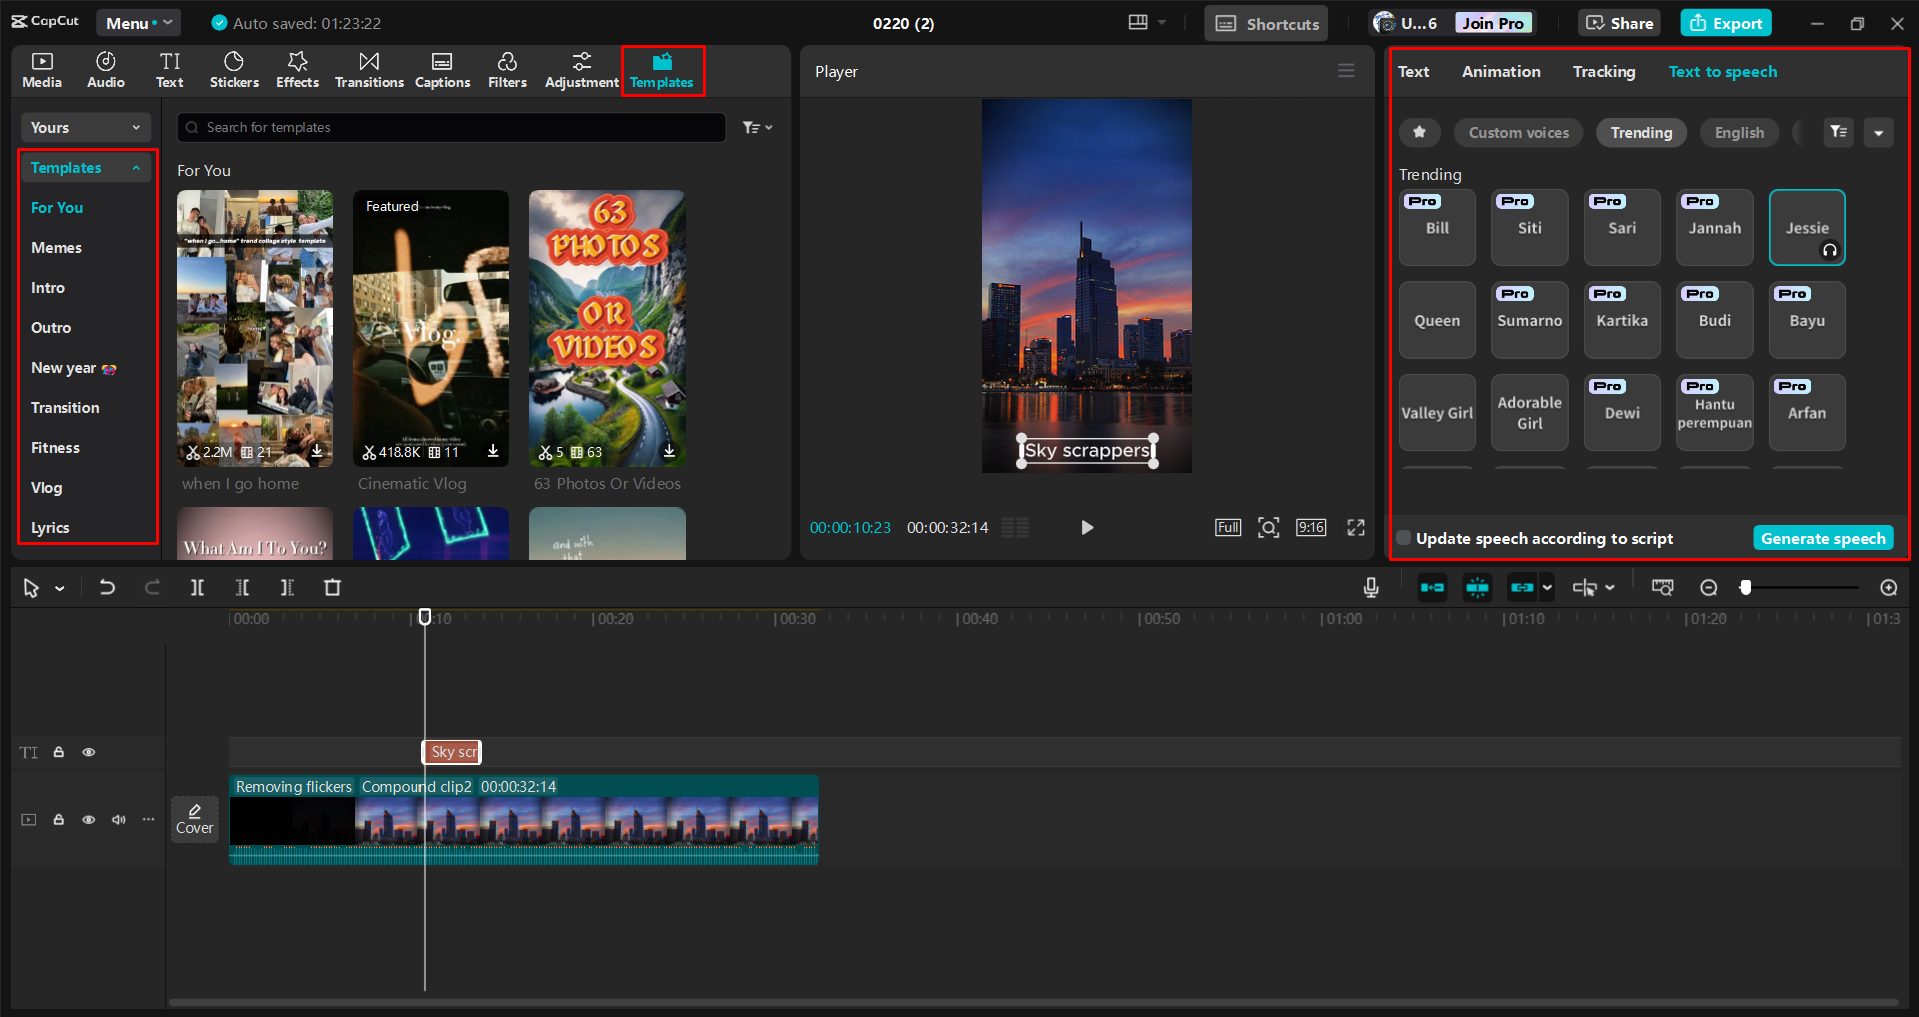
Task: Click the Undo icon above the timeline
Action: click(107, 587)
